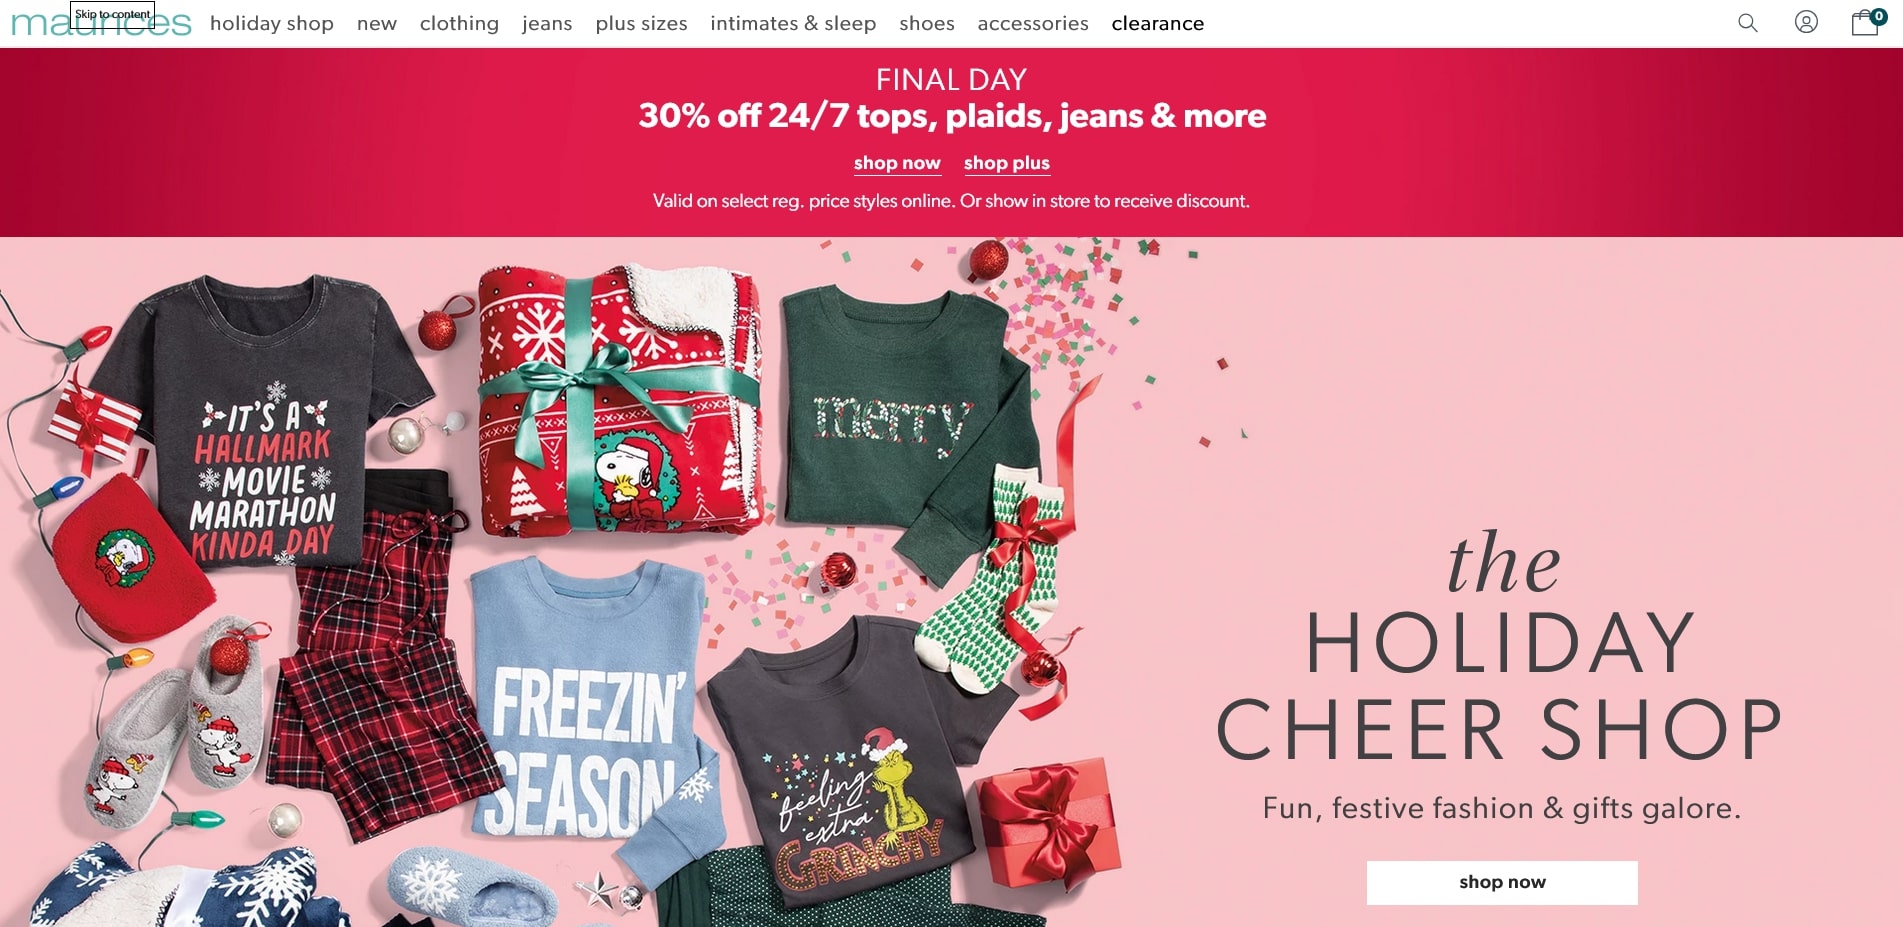
Task: Open the new arrivals menu
Action: (377, 23)
